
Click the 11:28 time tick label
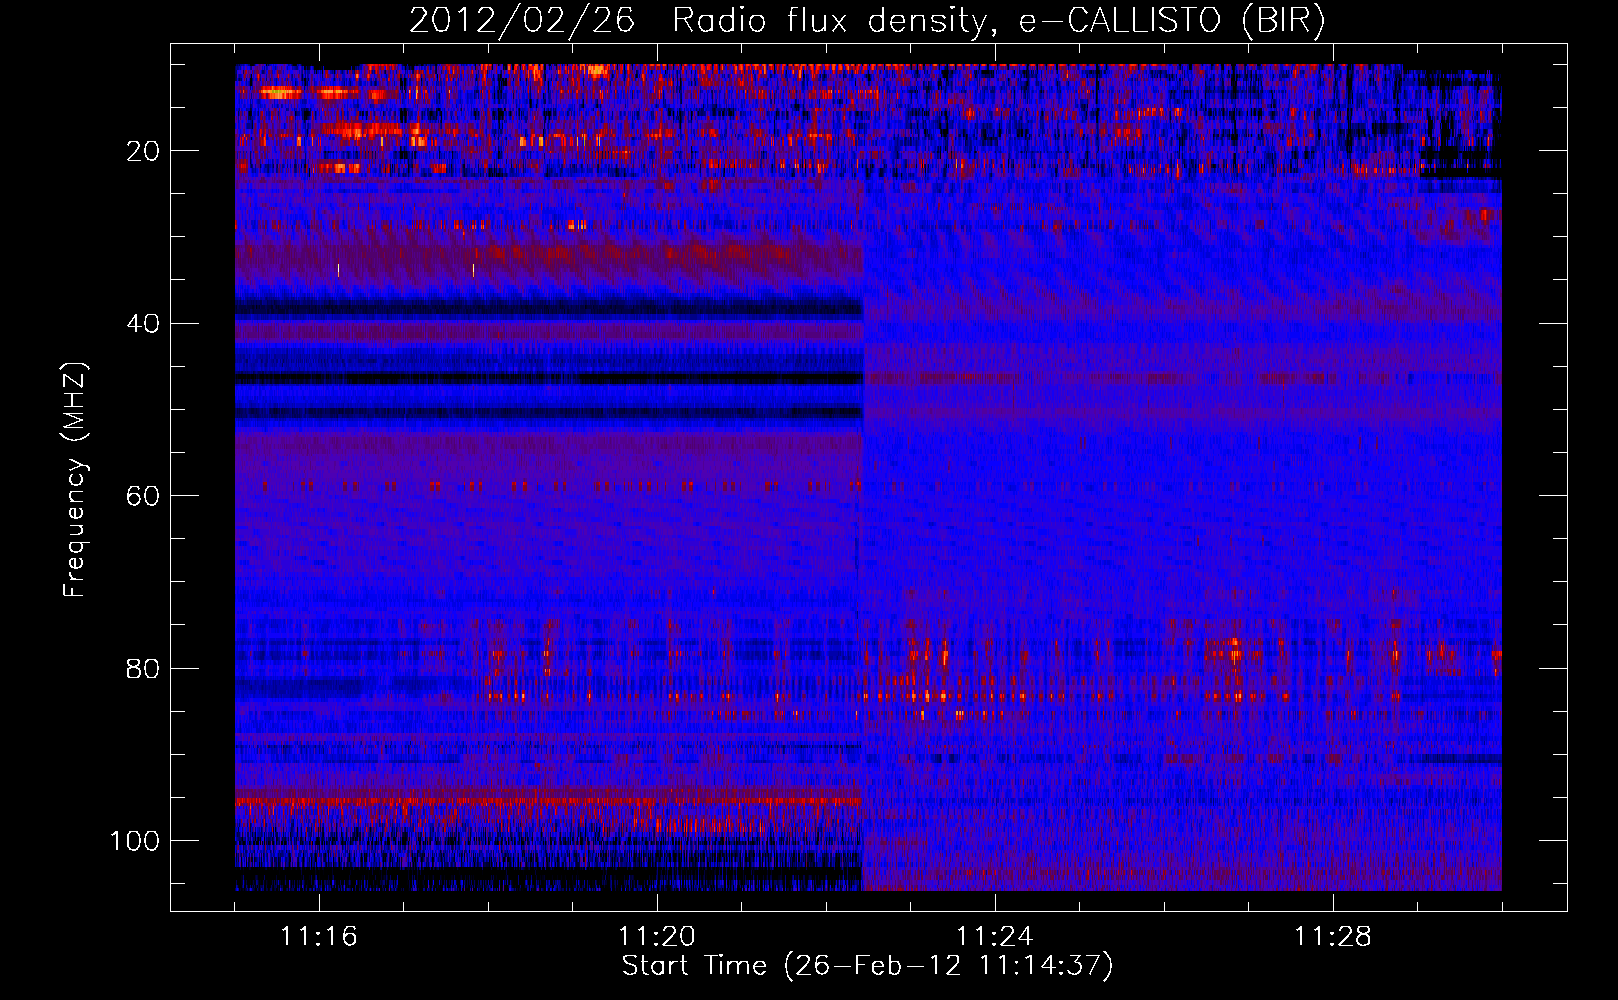(1333, 937)
